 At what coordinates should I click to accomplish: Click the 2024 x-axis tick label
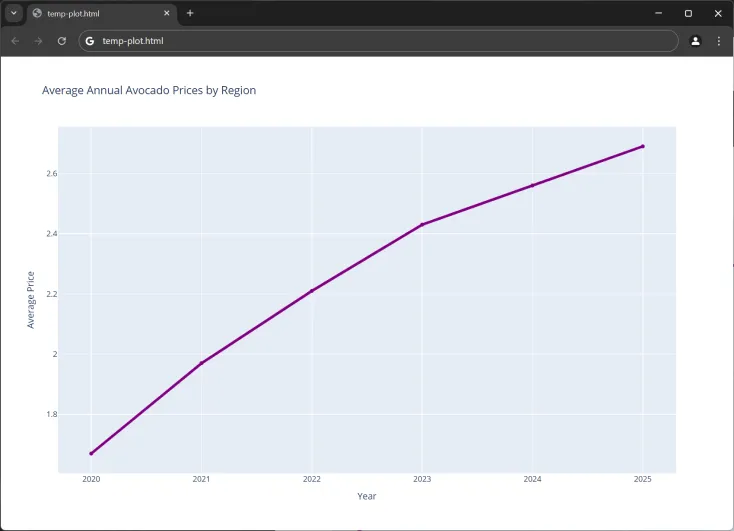click(532, 479)
